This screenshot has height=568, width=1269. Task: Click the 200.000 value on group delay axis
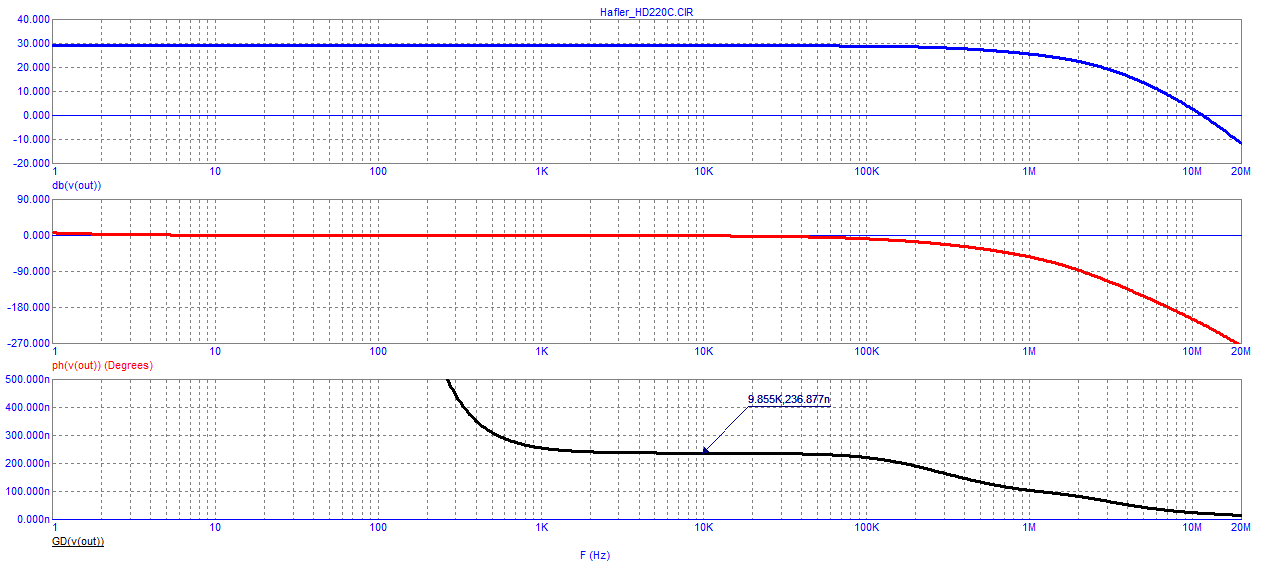[30, 464]
